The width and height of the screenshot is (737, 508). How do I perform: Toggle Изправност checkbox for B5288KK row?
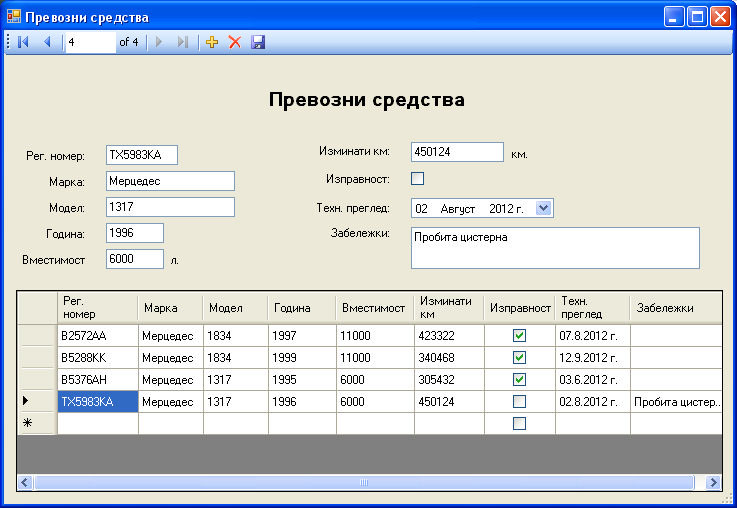tap(519, 358)
